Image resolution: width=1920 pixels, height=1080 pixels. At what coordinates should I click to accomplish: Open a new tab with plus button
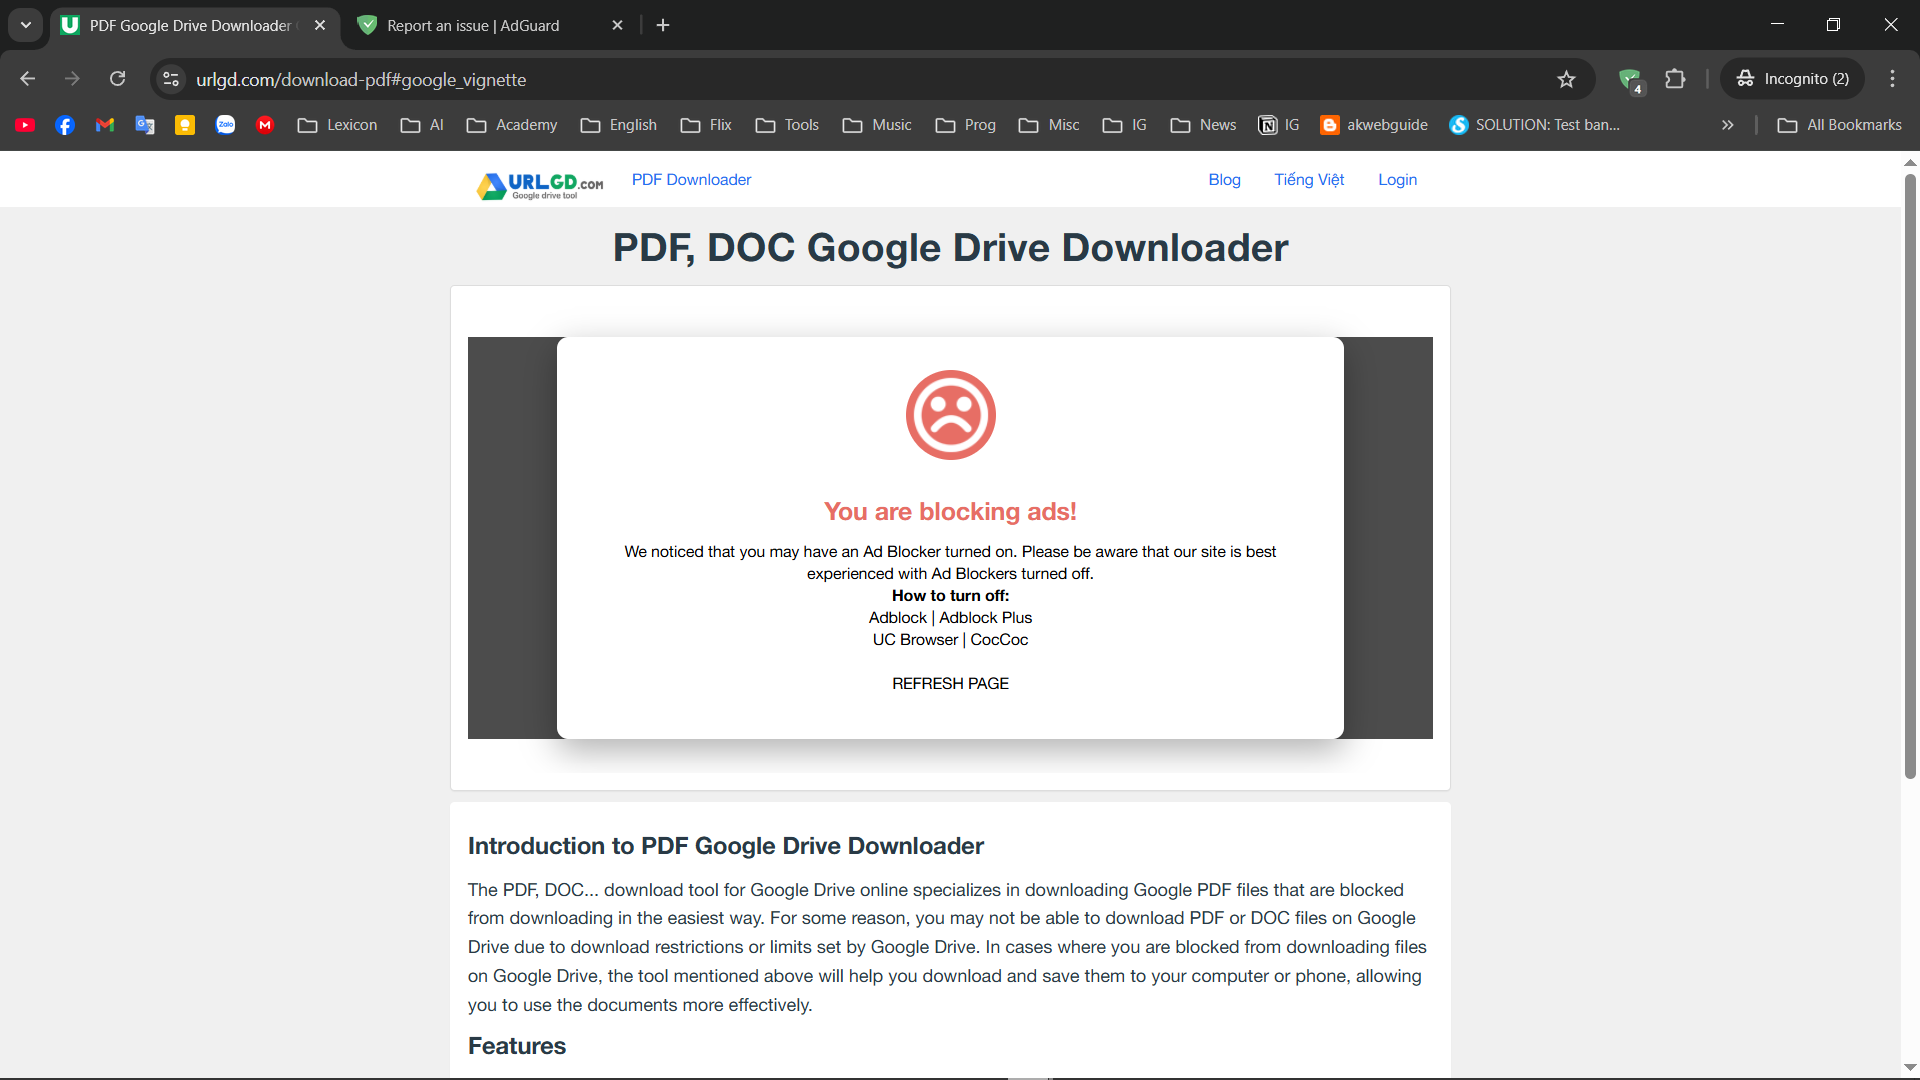[x=663, y=25]
